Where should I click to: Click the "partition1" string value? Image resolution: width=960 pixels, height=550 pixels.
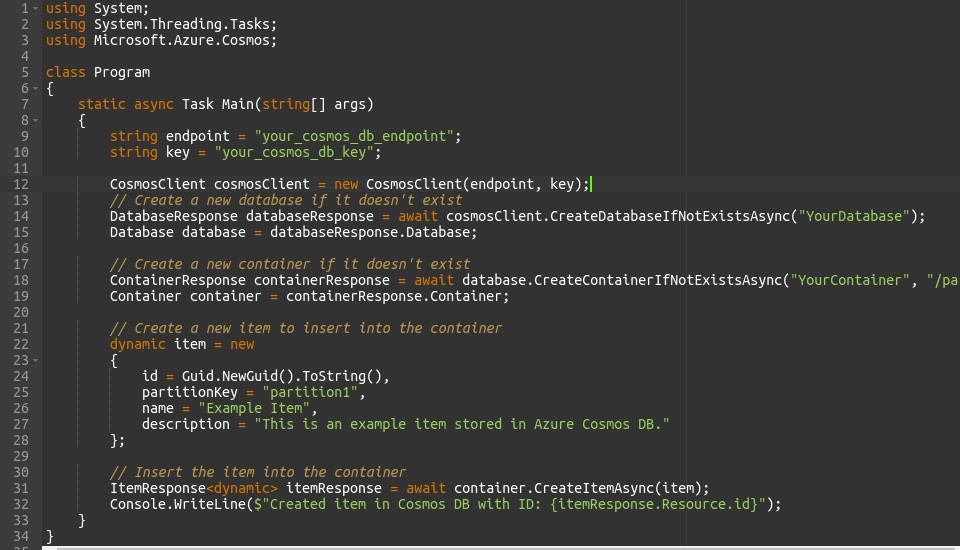(309, 392)
